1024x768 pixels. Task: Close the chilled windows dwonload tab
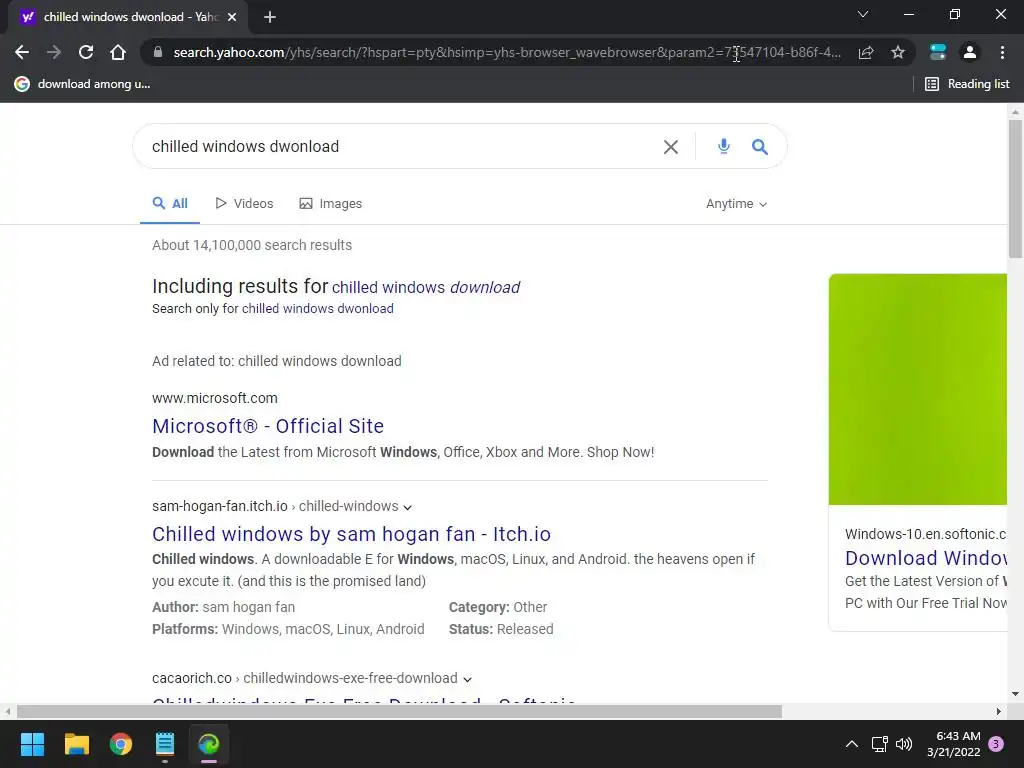pos(232,17)
